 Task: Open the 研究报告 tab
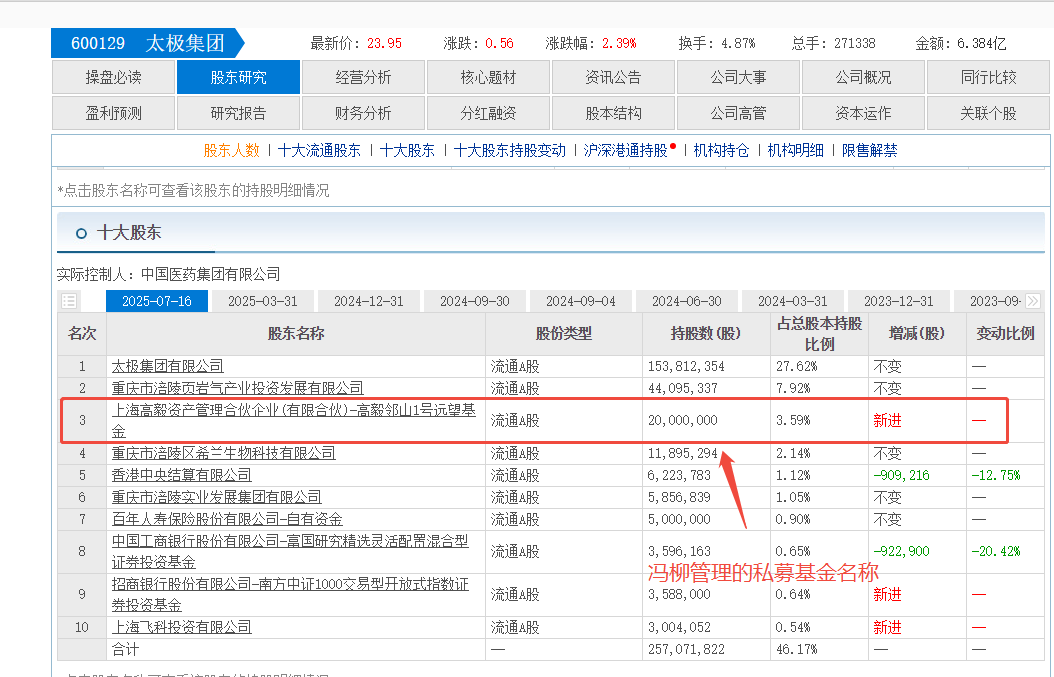(x=239, y=113)
